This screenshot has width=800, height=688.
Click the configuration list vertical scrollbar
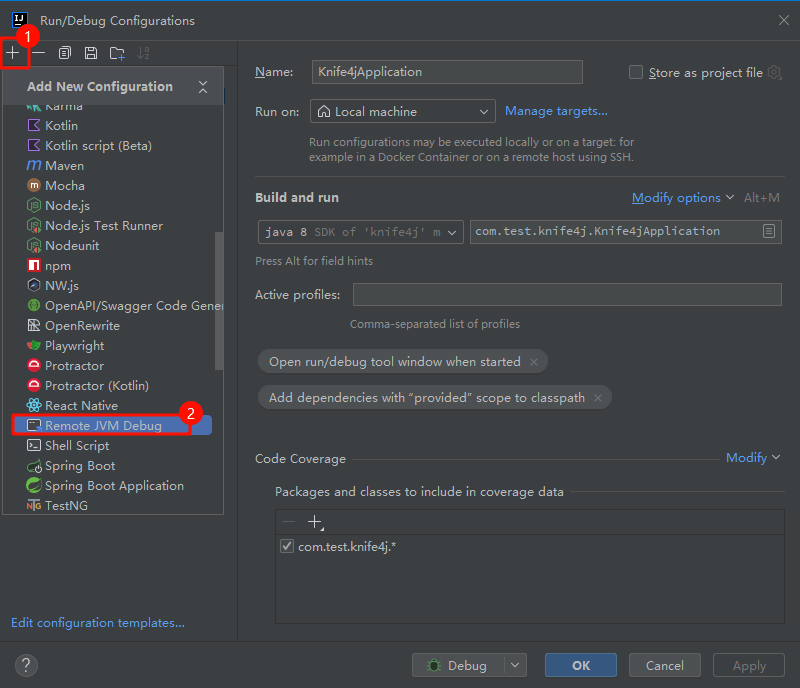(x=219, y=300)
